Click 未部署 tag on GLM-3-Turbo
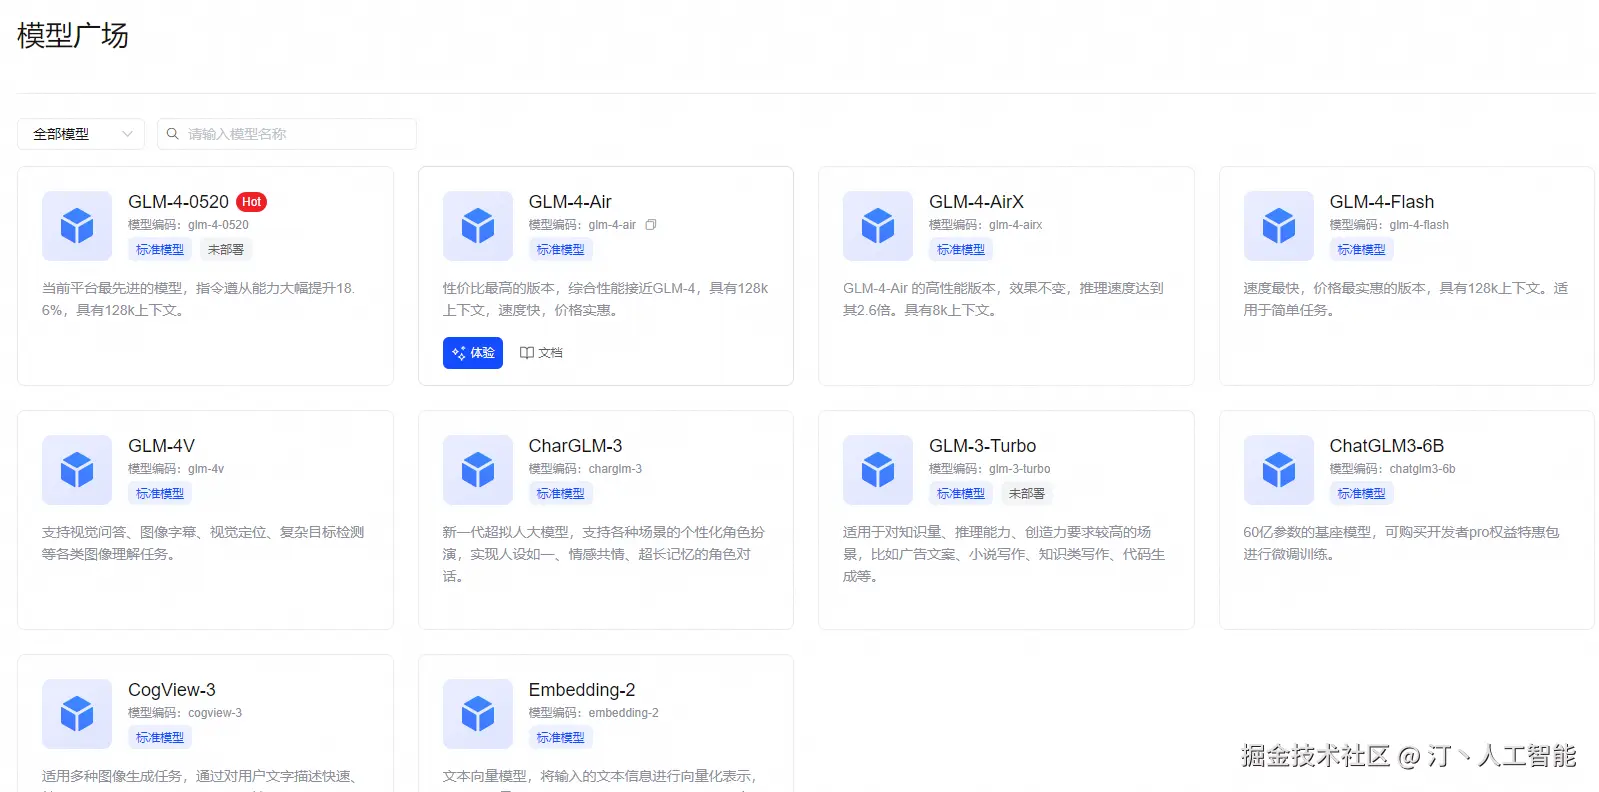Viewport: 1599px width, 792px height. [1027, 494]
